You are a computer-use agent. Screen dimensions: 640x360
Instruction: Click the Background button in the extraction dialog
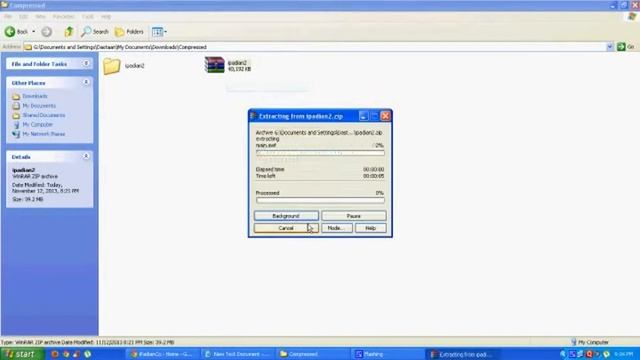click(286, 216)
